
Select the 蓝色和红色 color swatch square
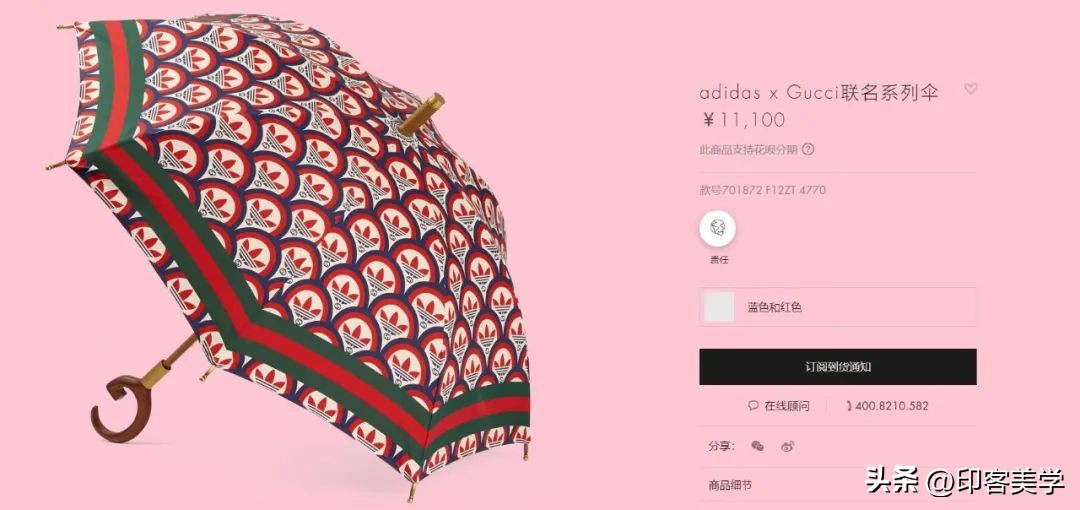click(x=718, y=307)
